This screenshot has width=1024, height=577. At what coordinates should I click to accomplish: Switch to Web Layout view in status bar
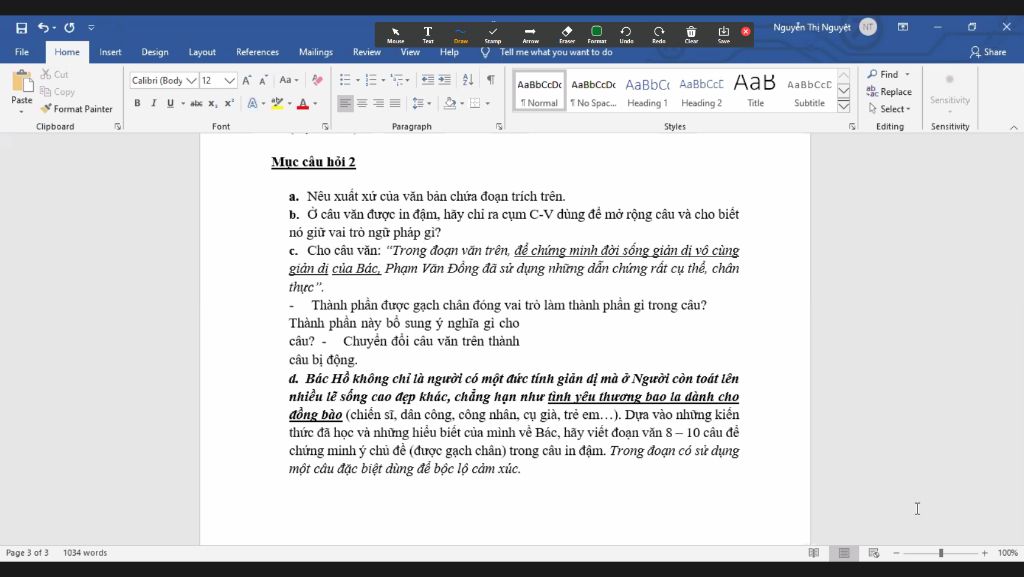874,553
